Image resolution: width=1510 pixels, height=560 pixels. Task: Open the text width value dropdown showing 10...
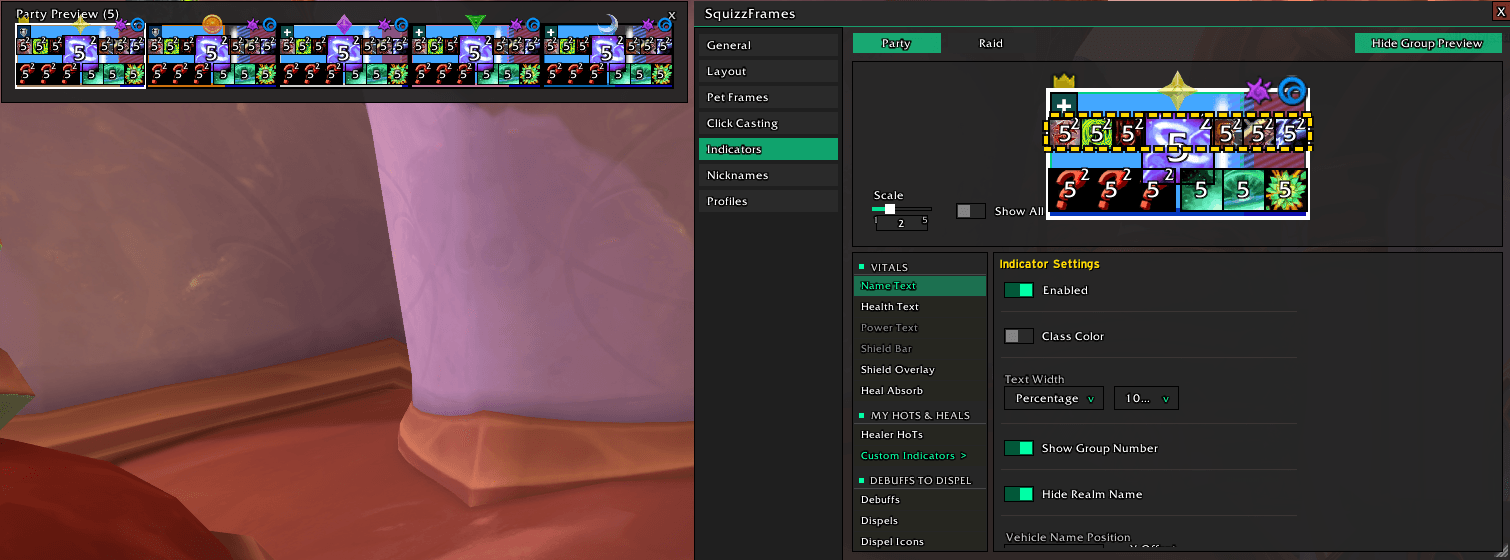[x=1147, y=398]
